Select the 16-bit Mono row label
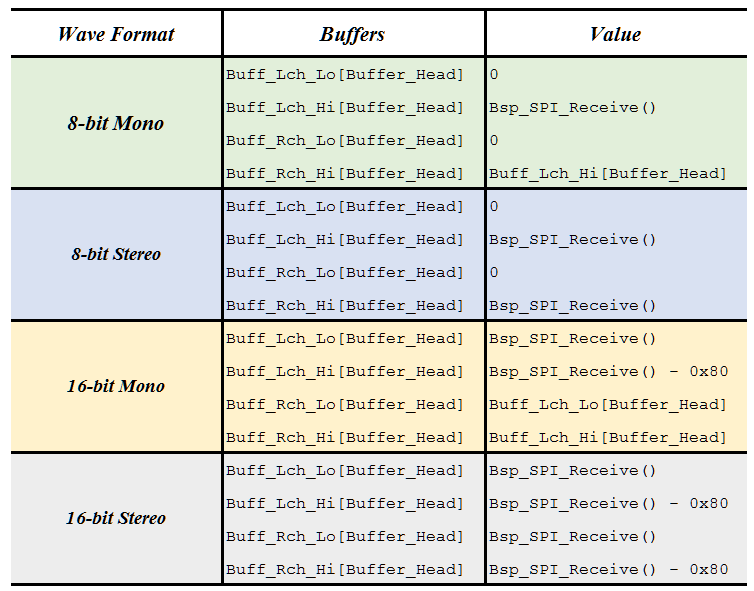 tap(116, 386)
